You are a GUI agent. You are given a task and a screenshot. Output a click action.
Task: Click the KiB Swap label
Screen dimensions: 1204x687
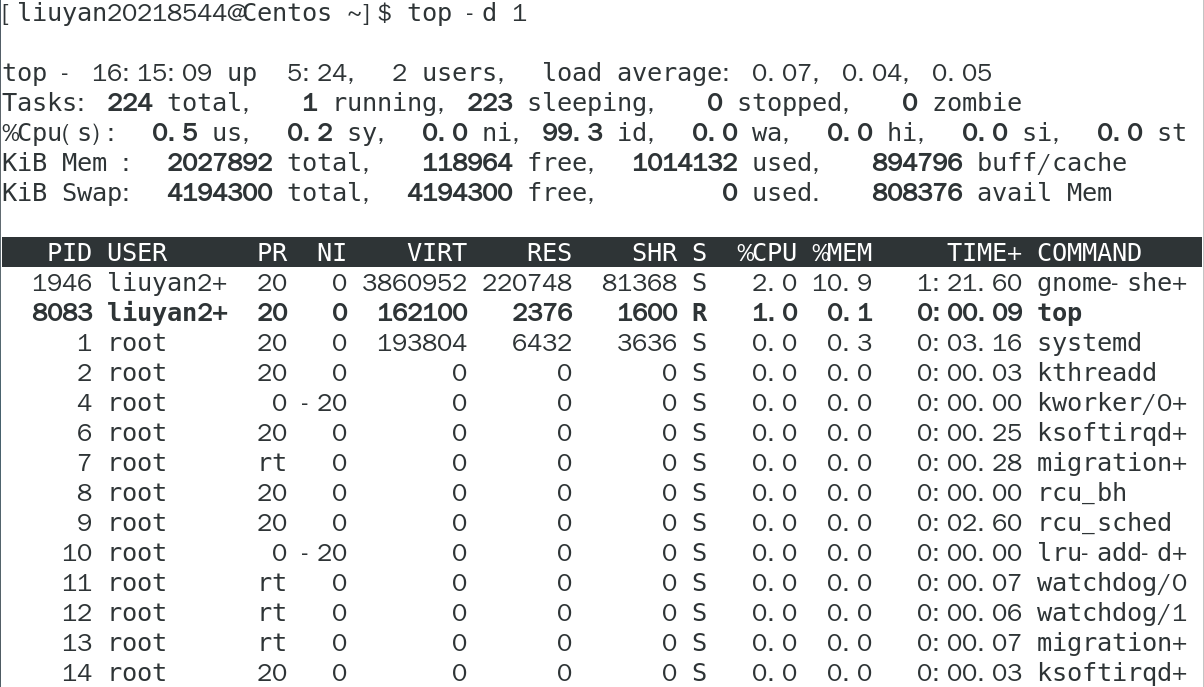66,193
